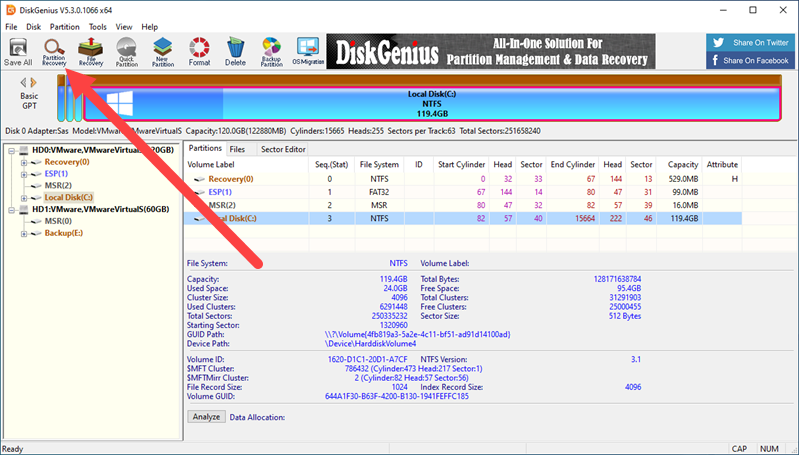Select Backup(E:) in the disk tree
The image size is (799, 455).
point(64,233)
